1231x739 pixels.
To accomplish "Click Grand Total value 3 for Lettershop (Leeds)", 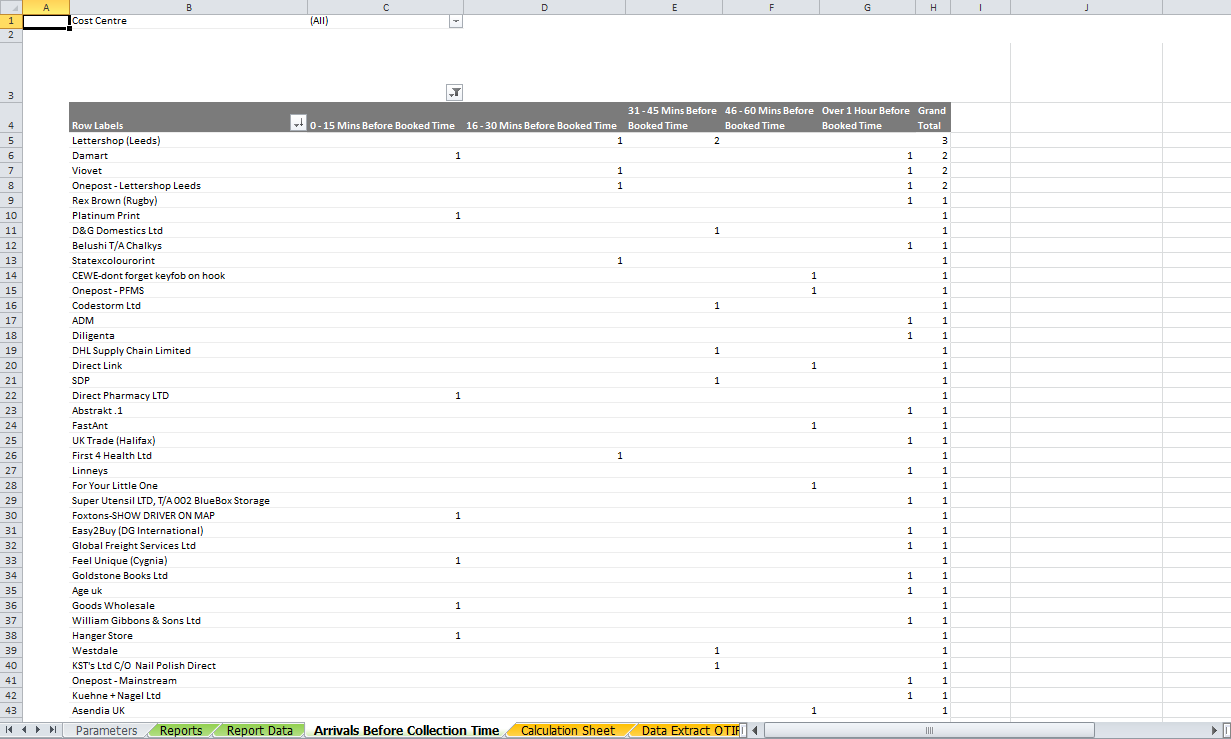I will tap(932, 141).
